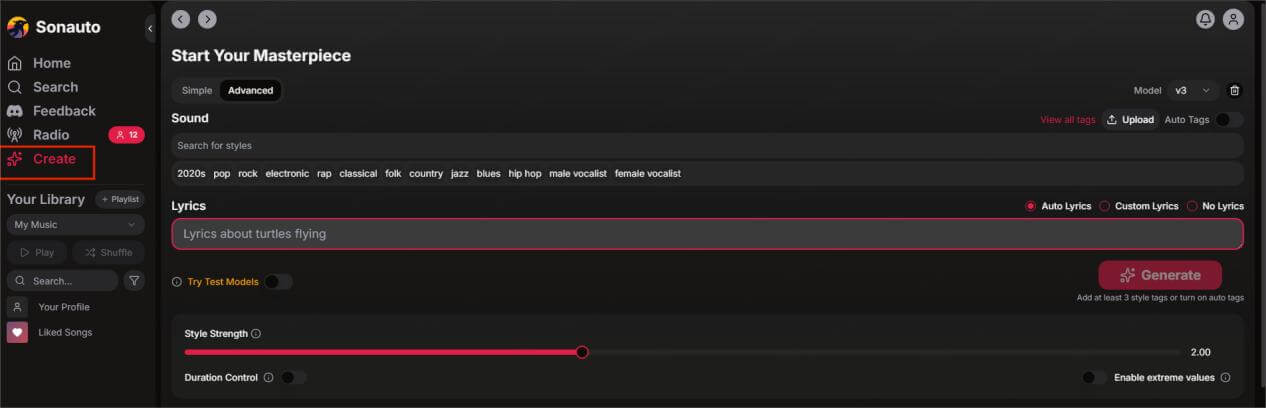Screen dimensions: 1266x408
Task: Open Radio in the sidebar
Action: [x=51, y=135]
